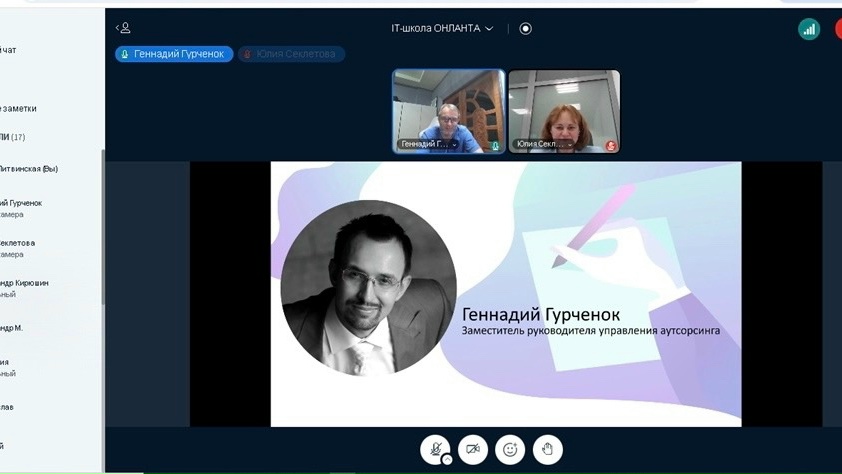Select Гурченок in the user list
The height and width of the screenshot is (474, 842).
(x=22, y=203)
